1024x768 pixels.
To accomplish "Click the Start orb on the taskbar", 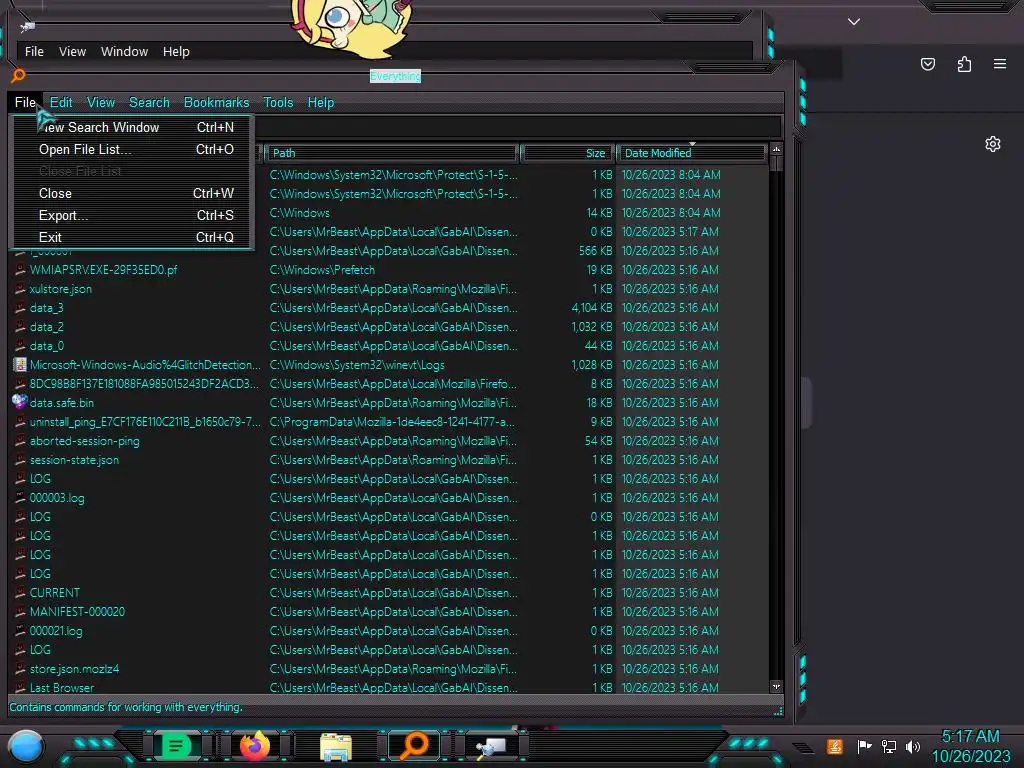I will click(x=26, y=746).
